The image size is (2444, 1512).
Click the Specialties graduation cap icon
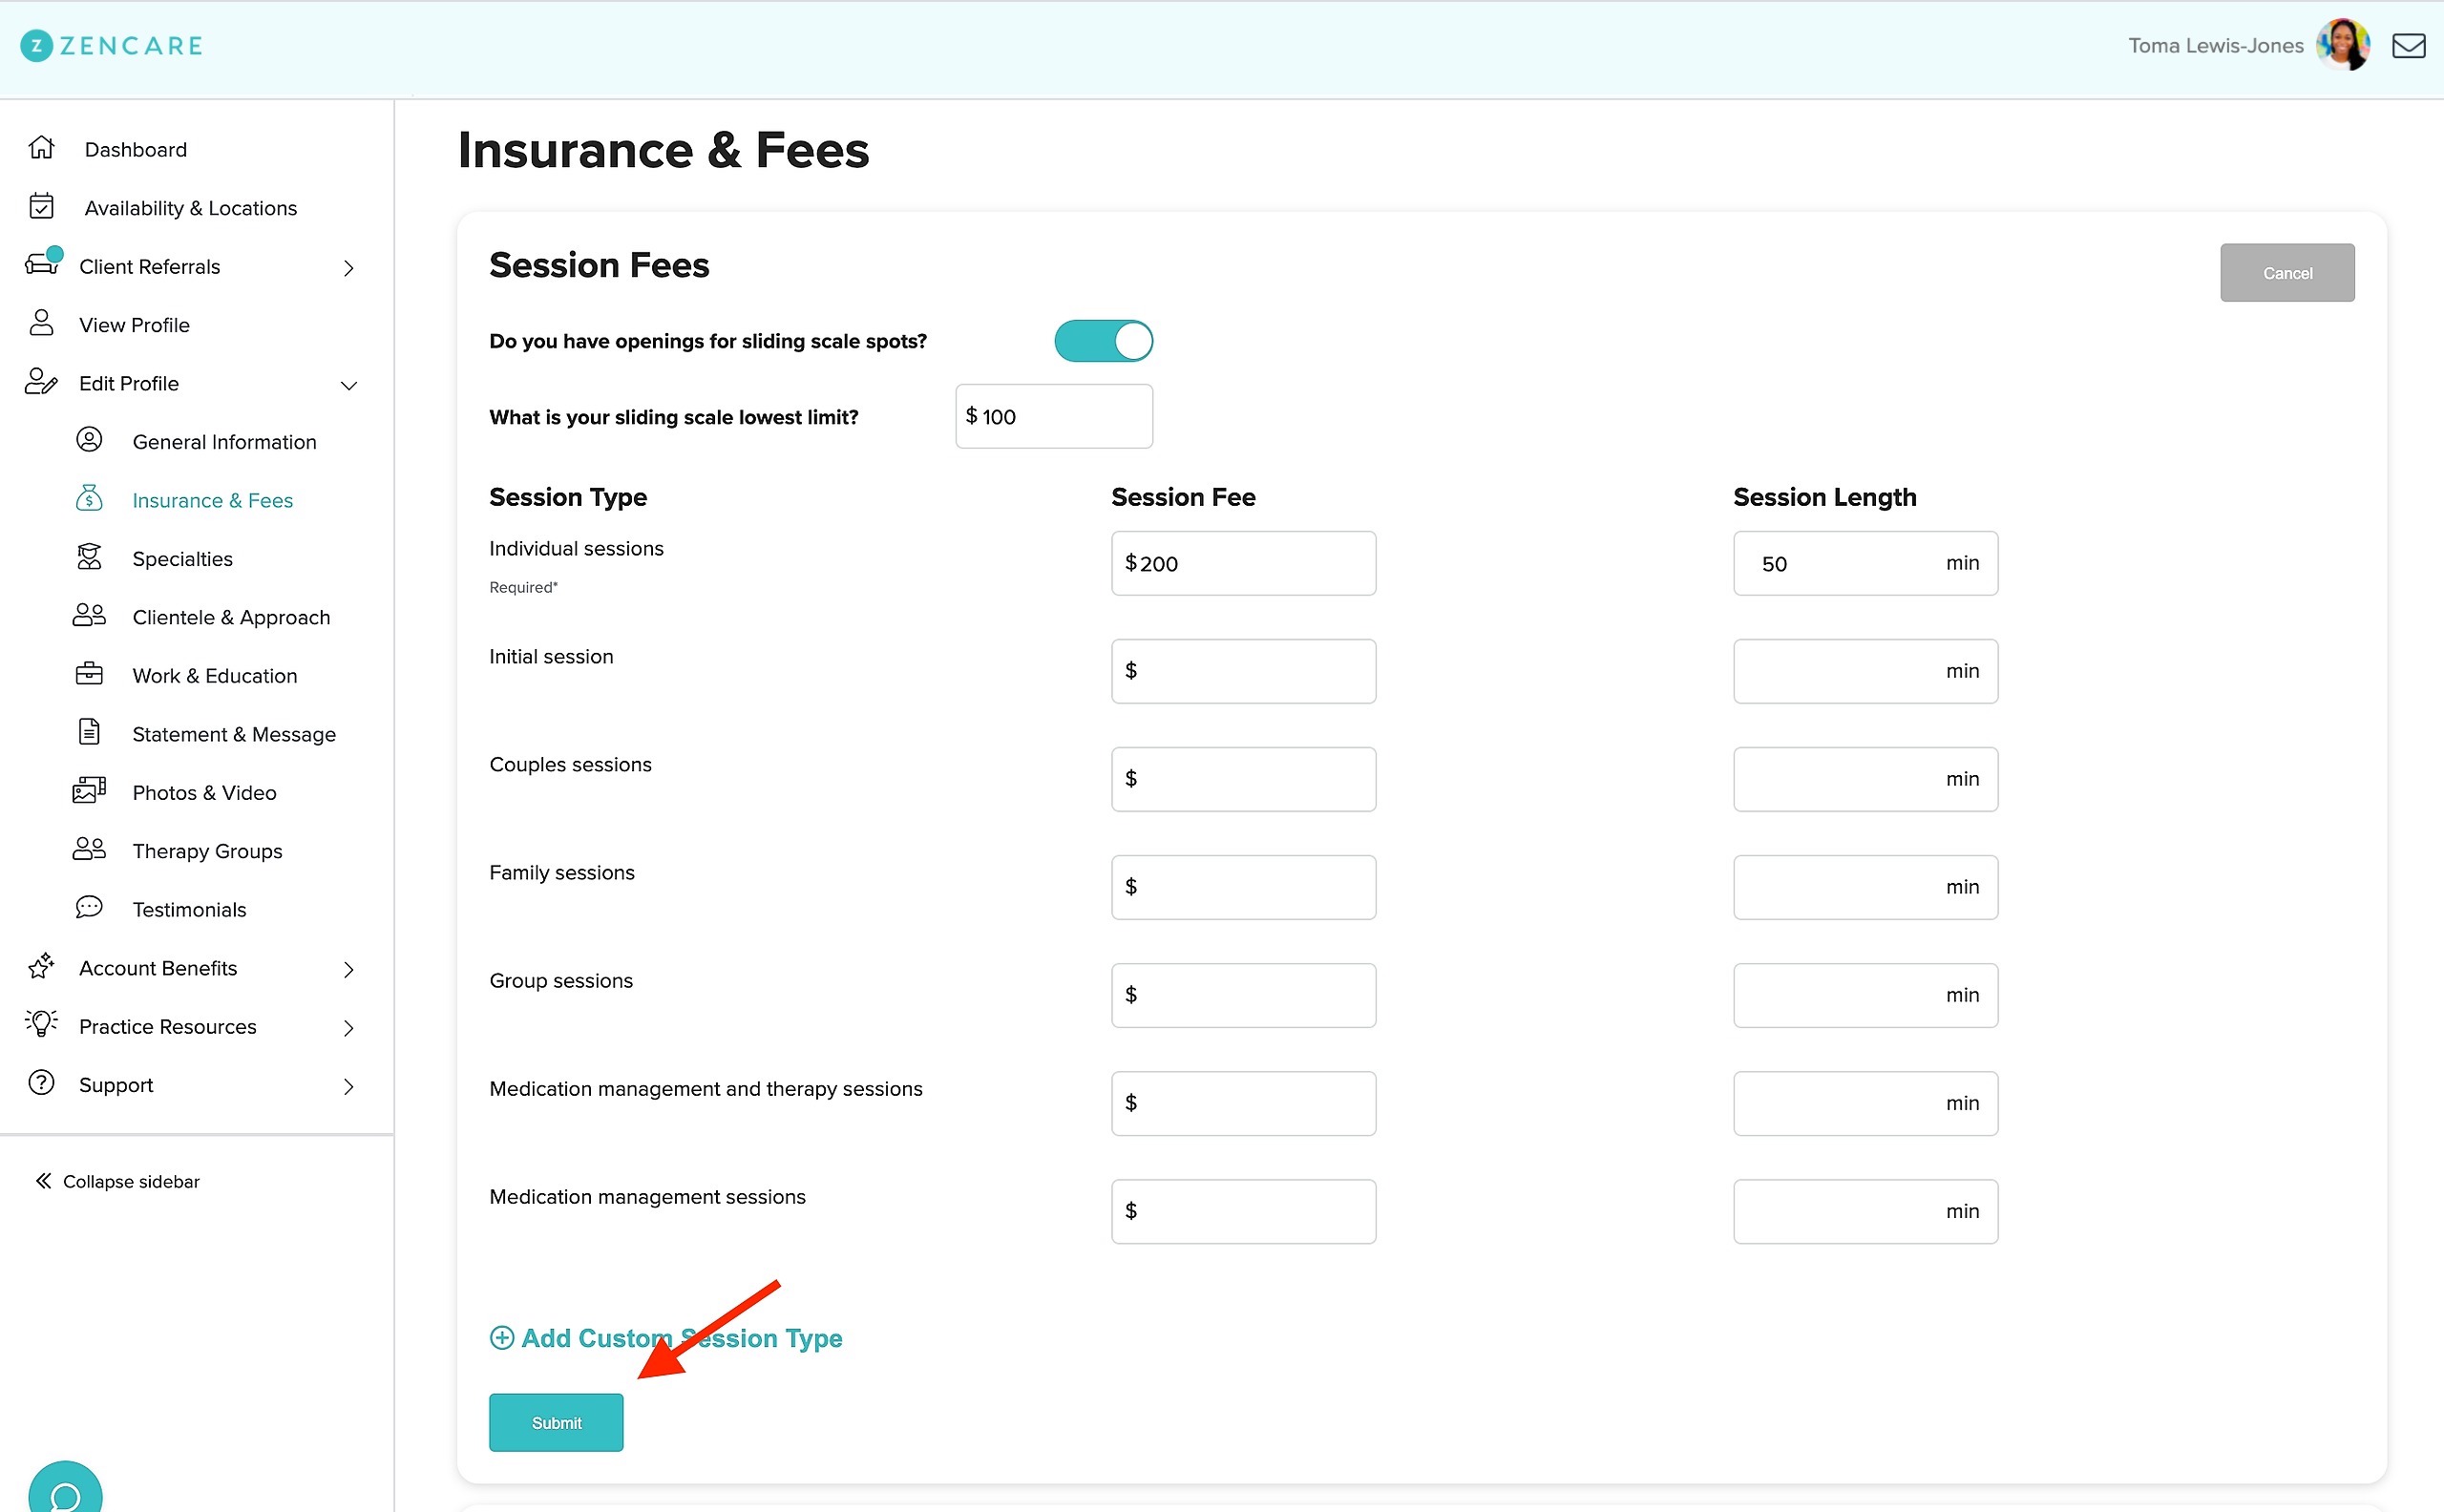click(x=89, y=557)
